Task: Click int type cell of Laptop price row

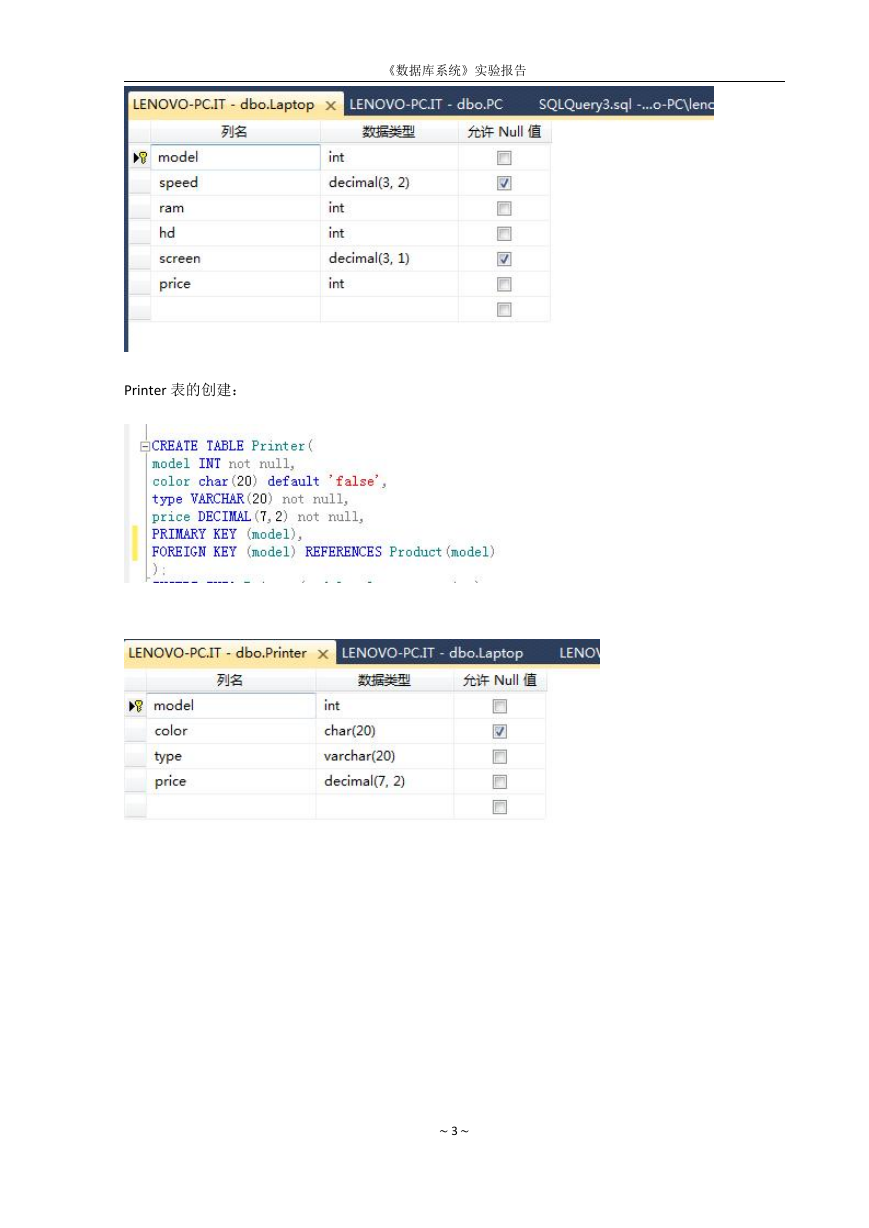Action: 389,284
